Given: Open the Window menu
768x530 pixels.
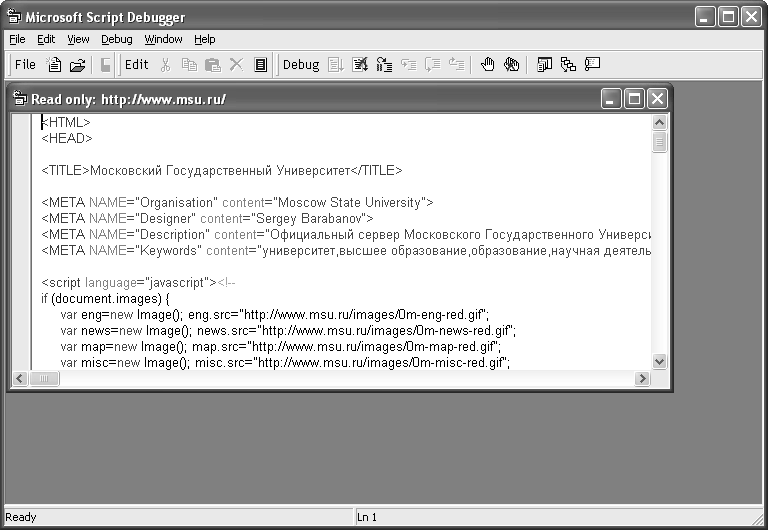Looking at the screenshot, I should [163, 39].
